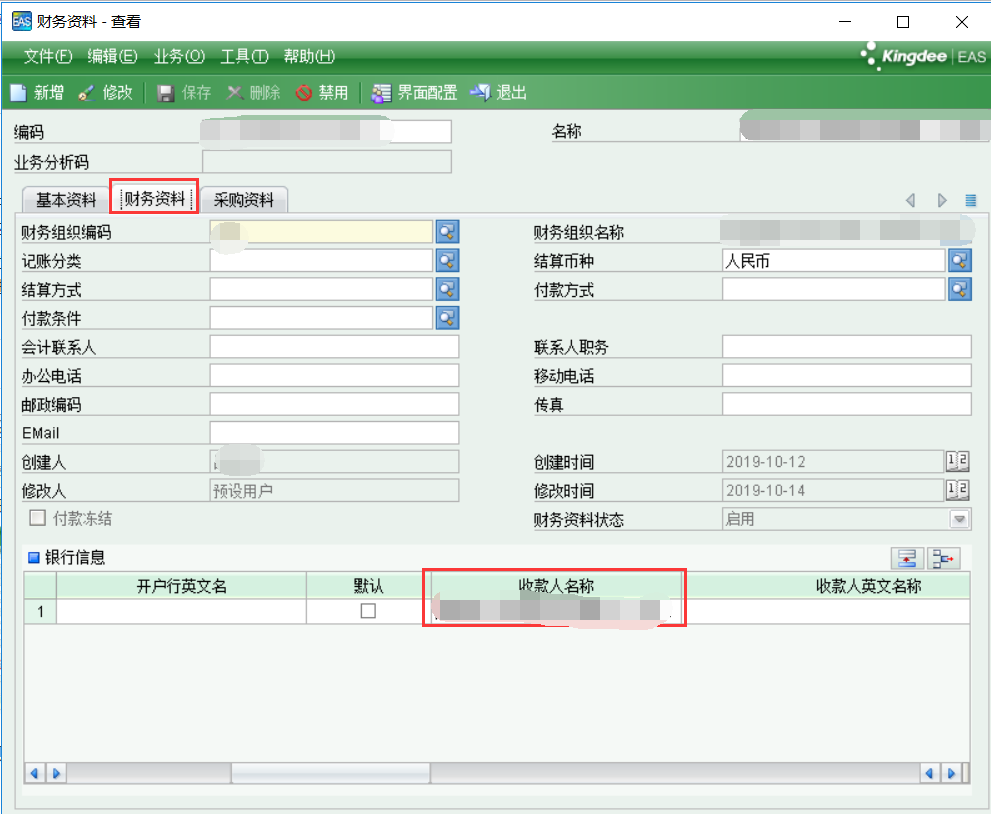Click rightmost scroll arrow of bank table
Image resolution: width=991 pixels, height=814 pixels.
pyautogui.click(x=952, y=773)
